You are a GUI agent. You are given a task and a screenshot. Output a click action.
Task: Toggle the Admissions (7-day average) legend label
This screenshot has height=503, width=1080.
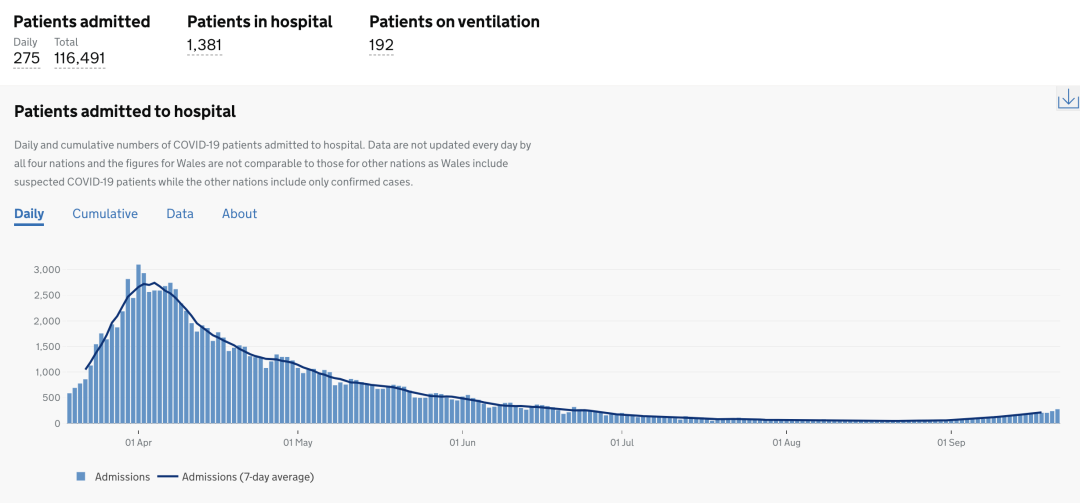[x=248, y=477]
